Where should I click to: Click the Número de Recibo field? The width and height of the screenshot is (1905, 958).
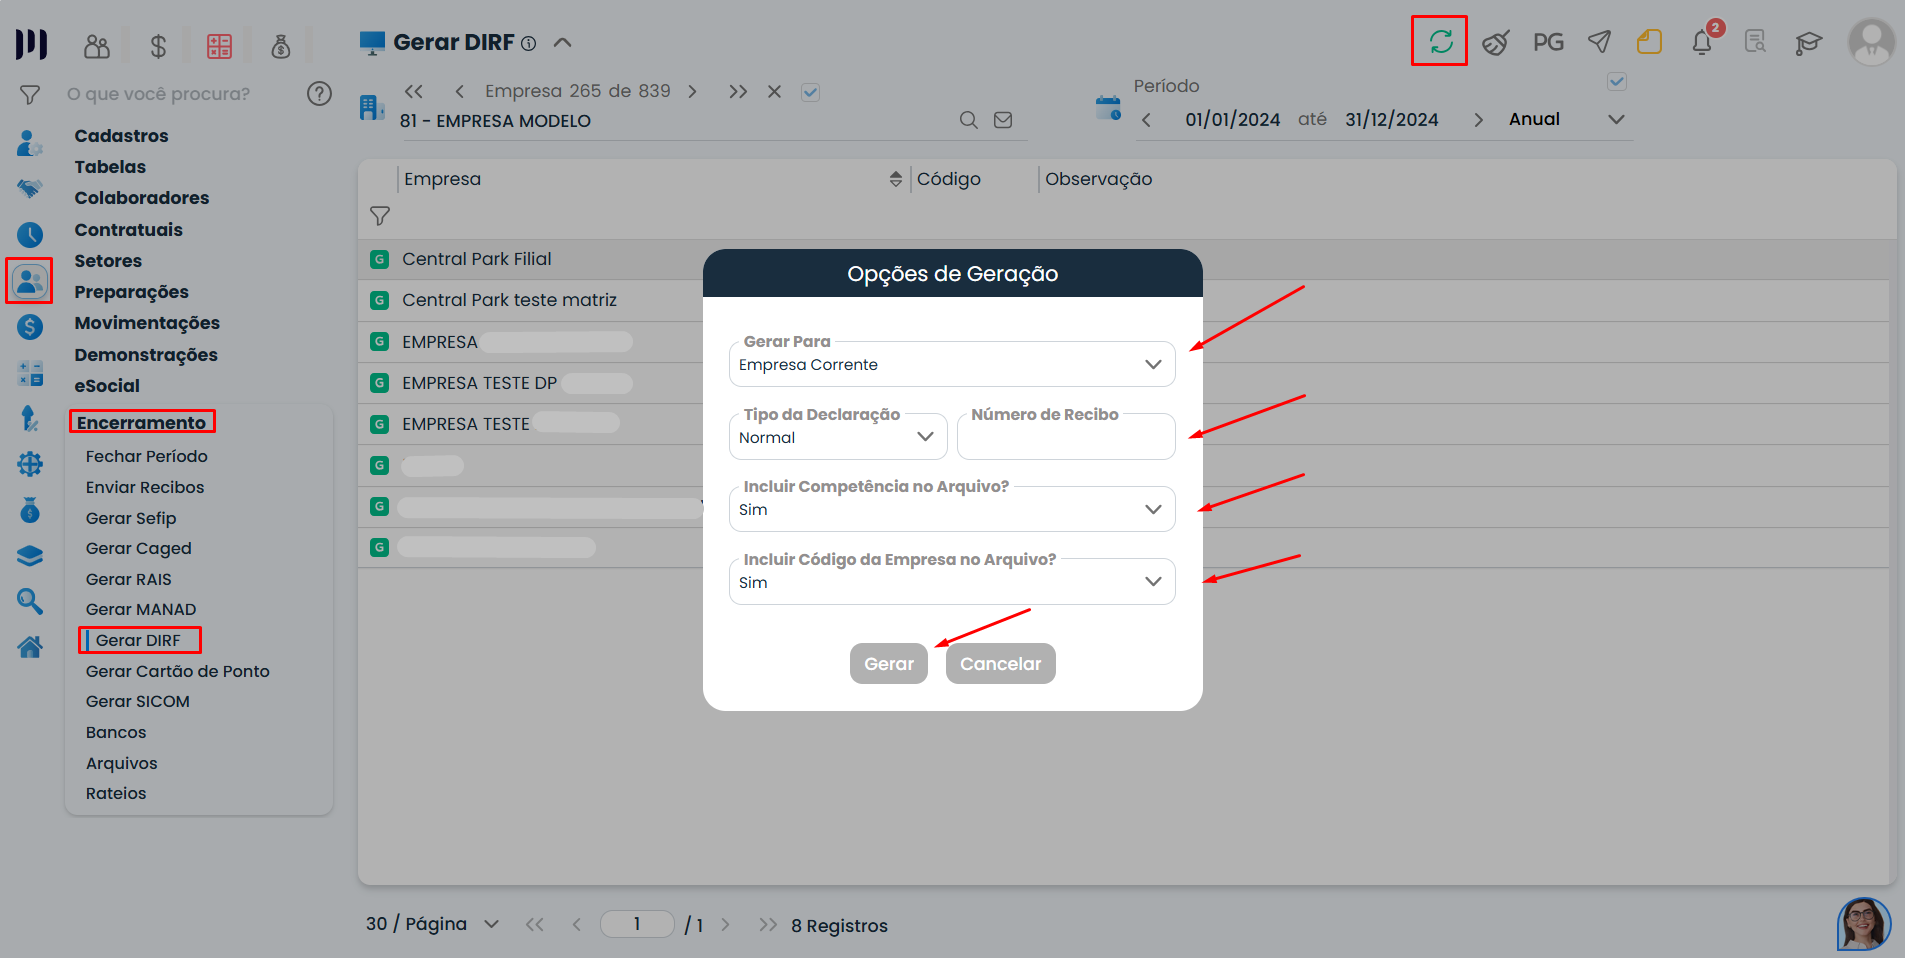tap(1066, 437)
